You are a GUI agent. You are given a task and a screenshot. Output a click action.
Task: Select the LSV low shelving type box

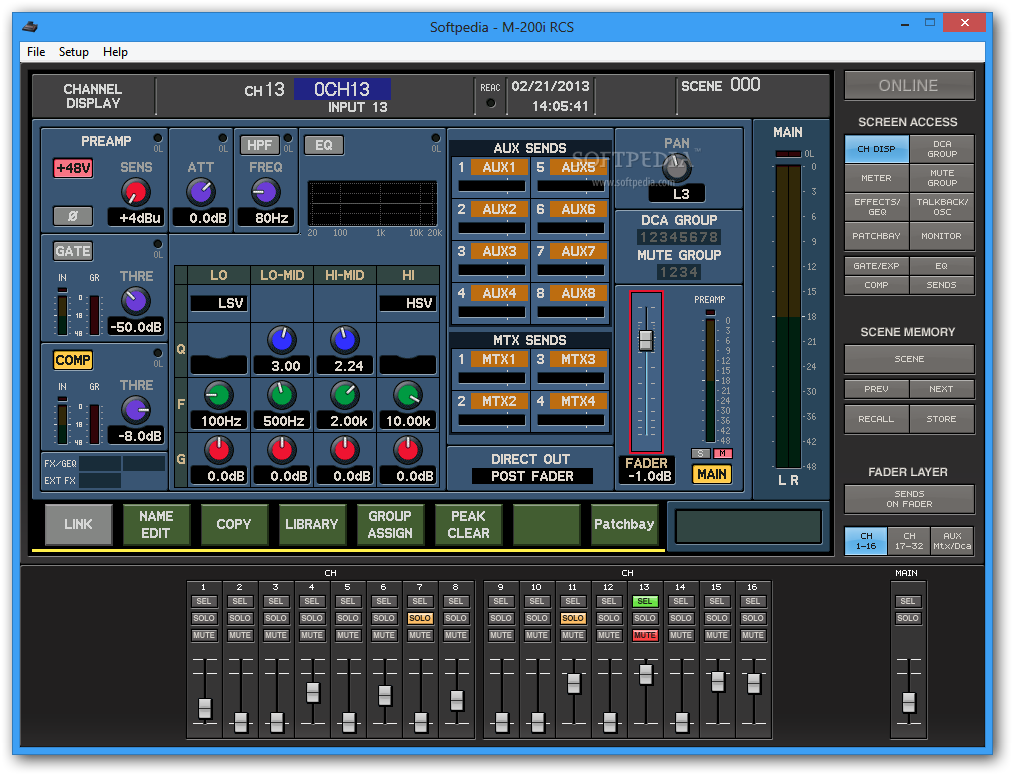coord(218,303)
